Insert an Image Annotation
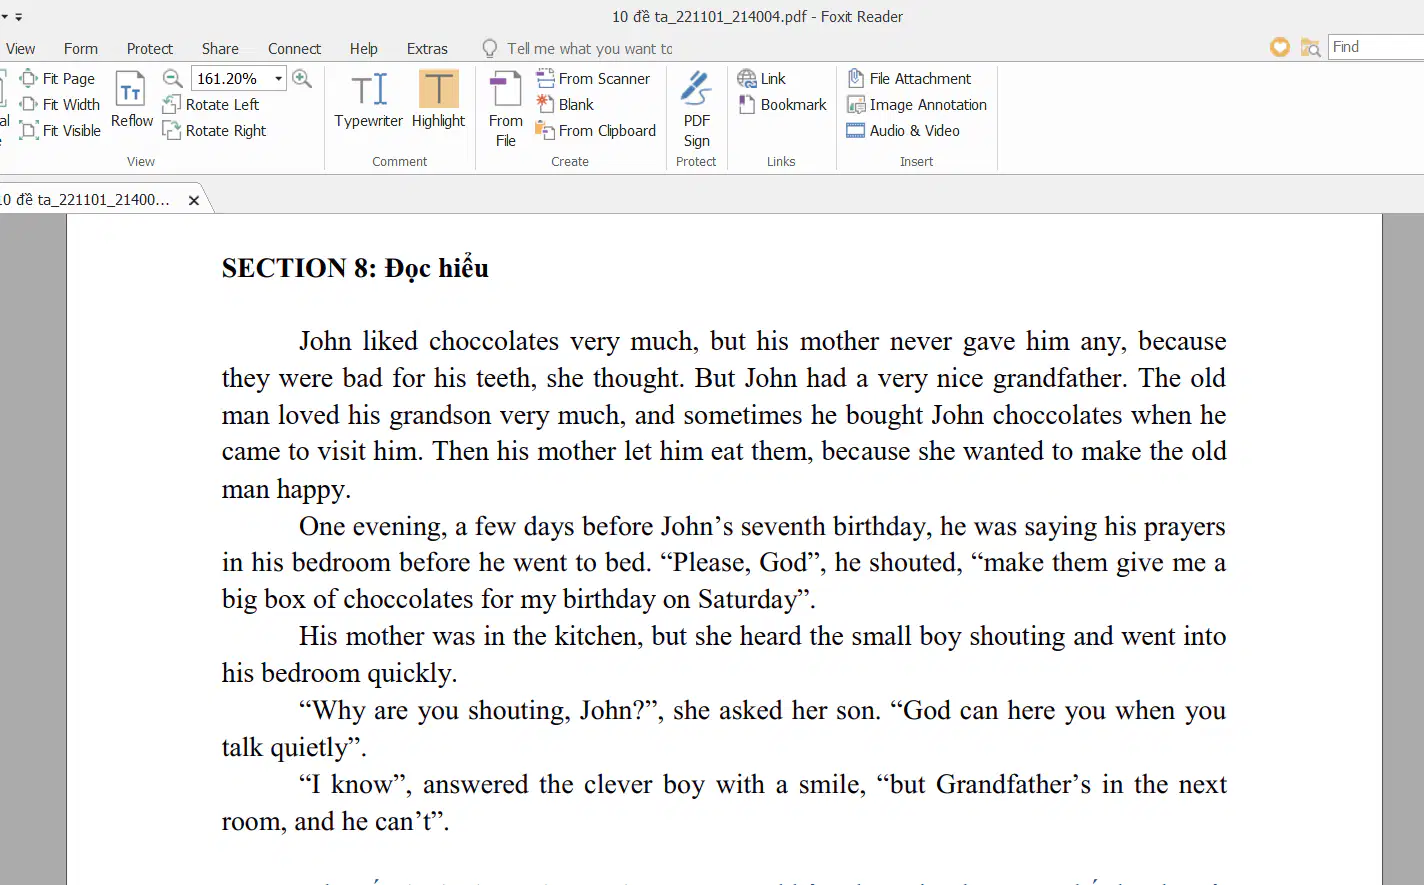The width and height of the screenshot is (1424, 885). tap(917, 104)
